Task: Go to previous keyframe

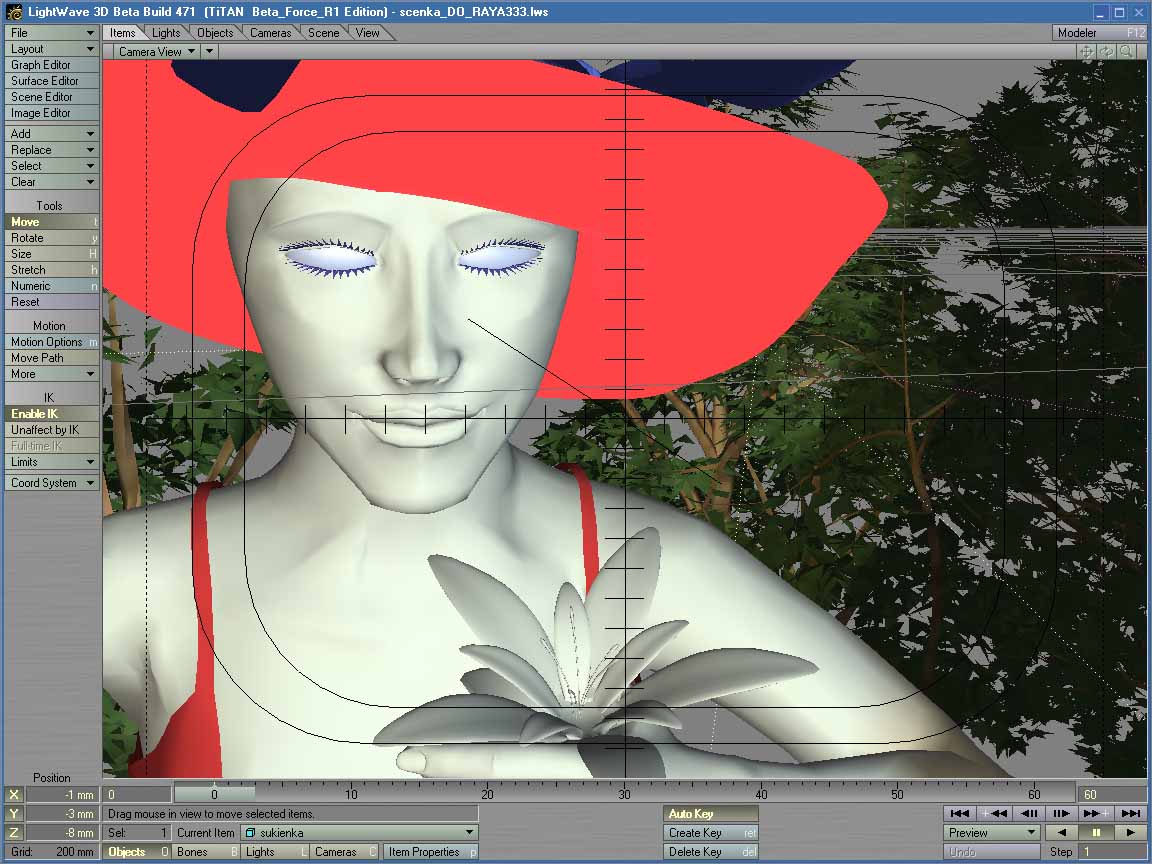Action: tap(994, 813)
